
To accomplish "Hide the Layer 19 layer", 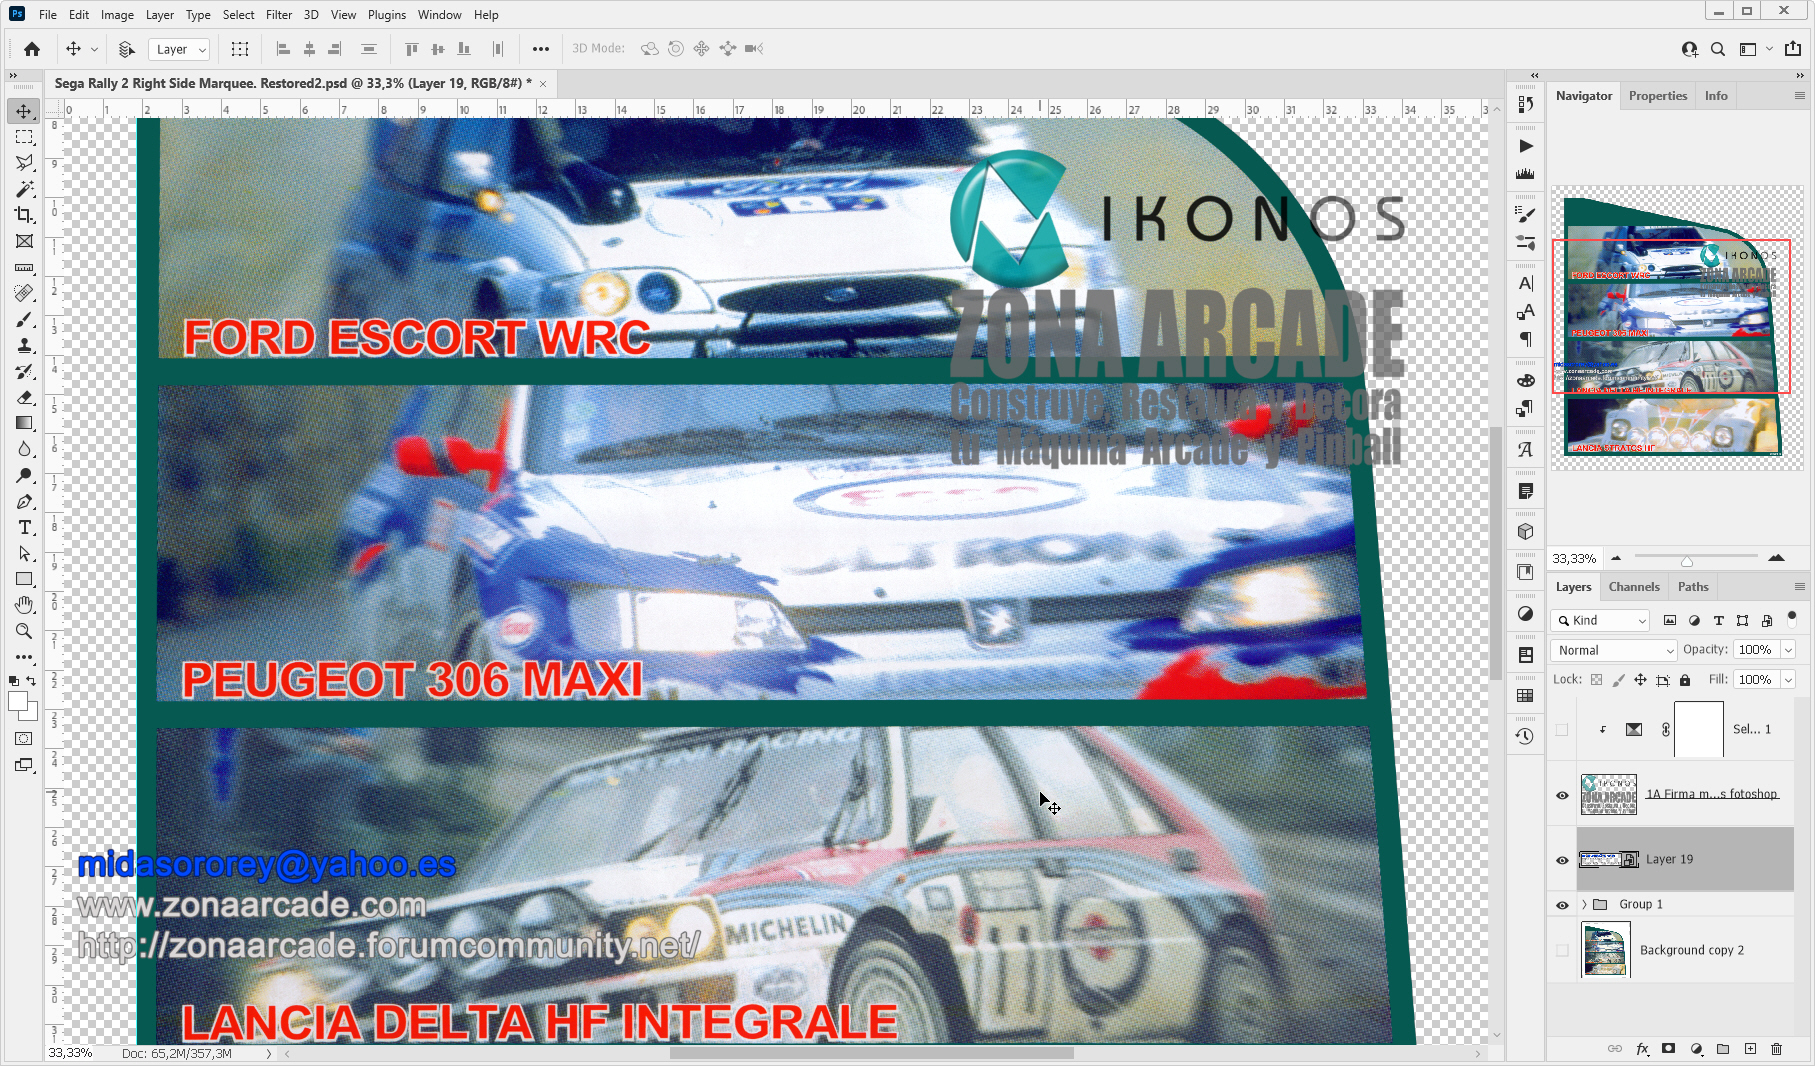I will (1562, 859).
